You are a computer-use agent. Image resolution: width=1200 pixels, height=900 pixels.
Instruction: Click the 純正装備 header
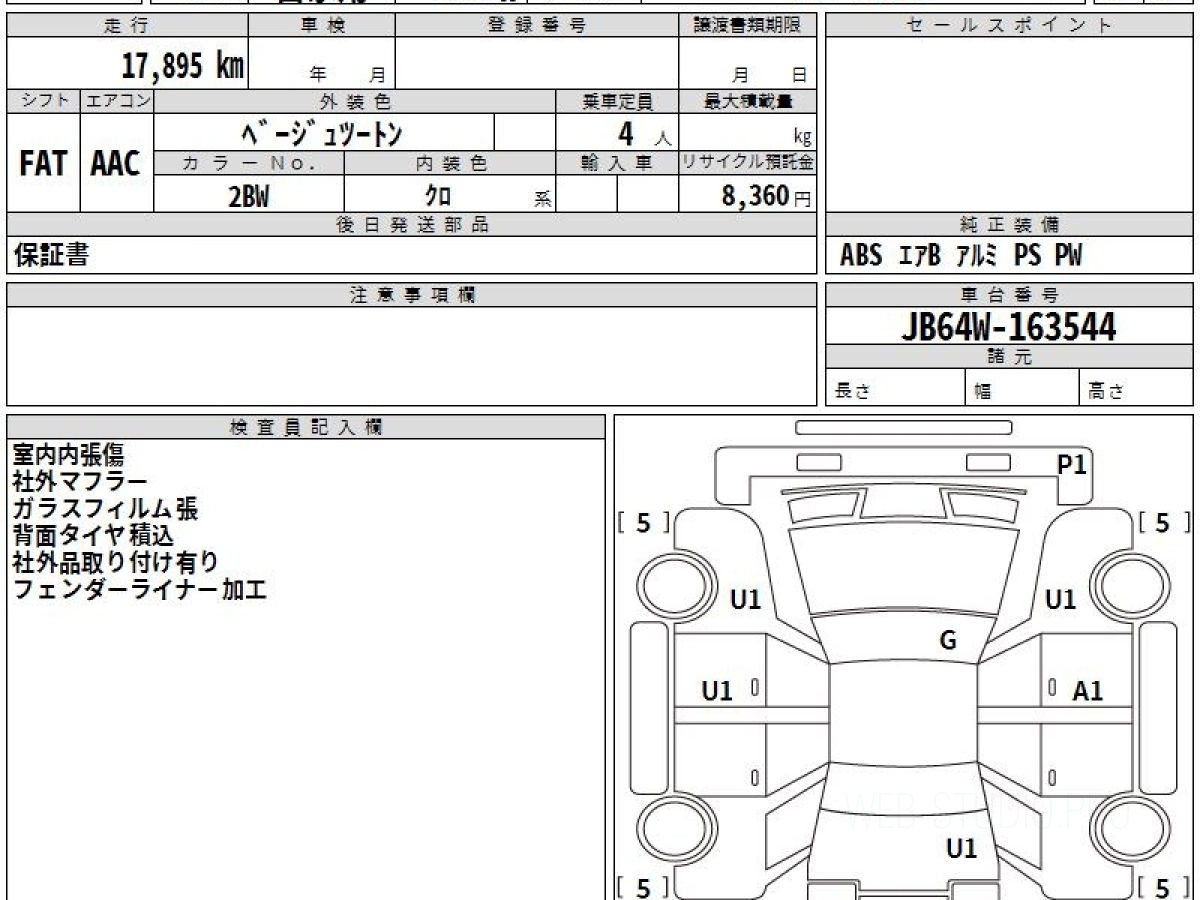(x=1009, y=225)
